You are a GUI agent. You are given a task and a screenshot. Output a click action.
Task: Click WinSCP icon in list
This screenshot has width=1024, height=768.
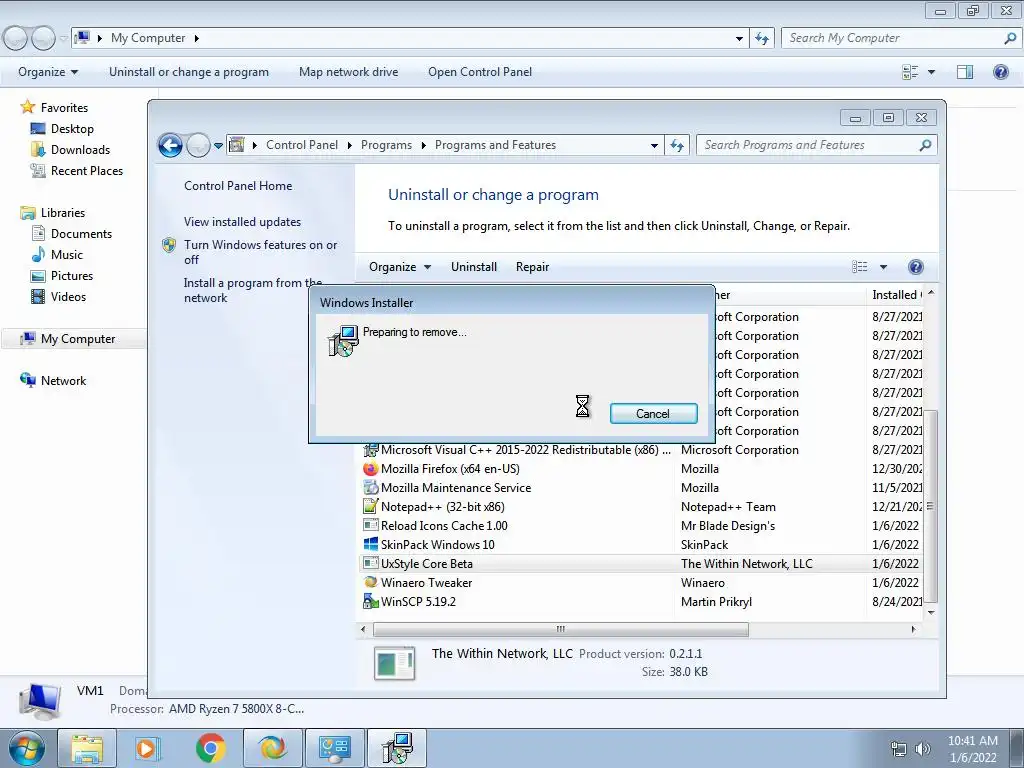pyautogui.click(x=370, y=601)
